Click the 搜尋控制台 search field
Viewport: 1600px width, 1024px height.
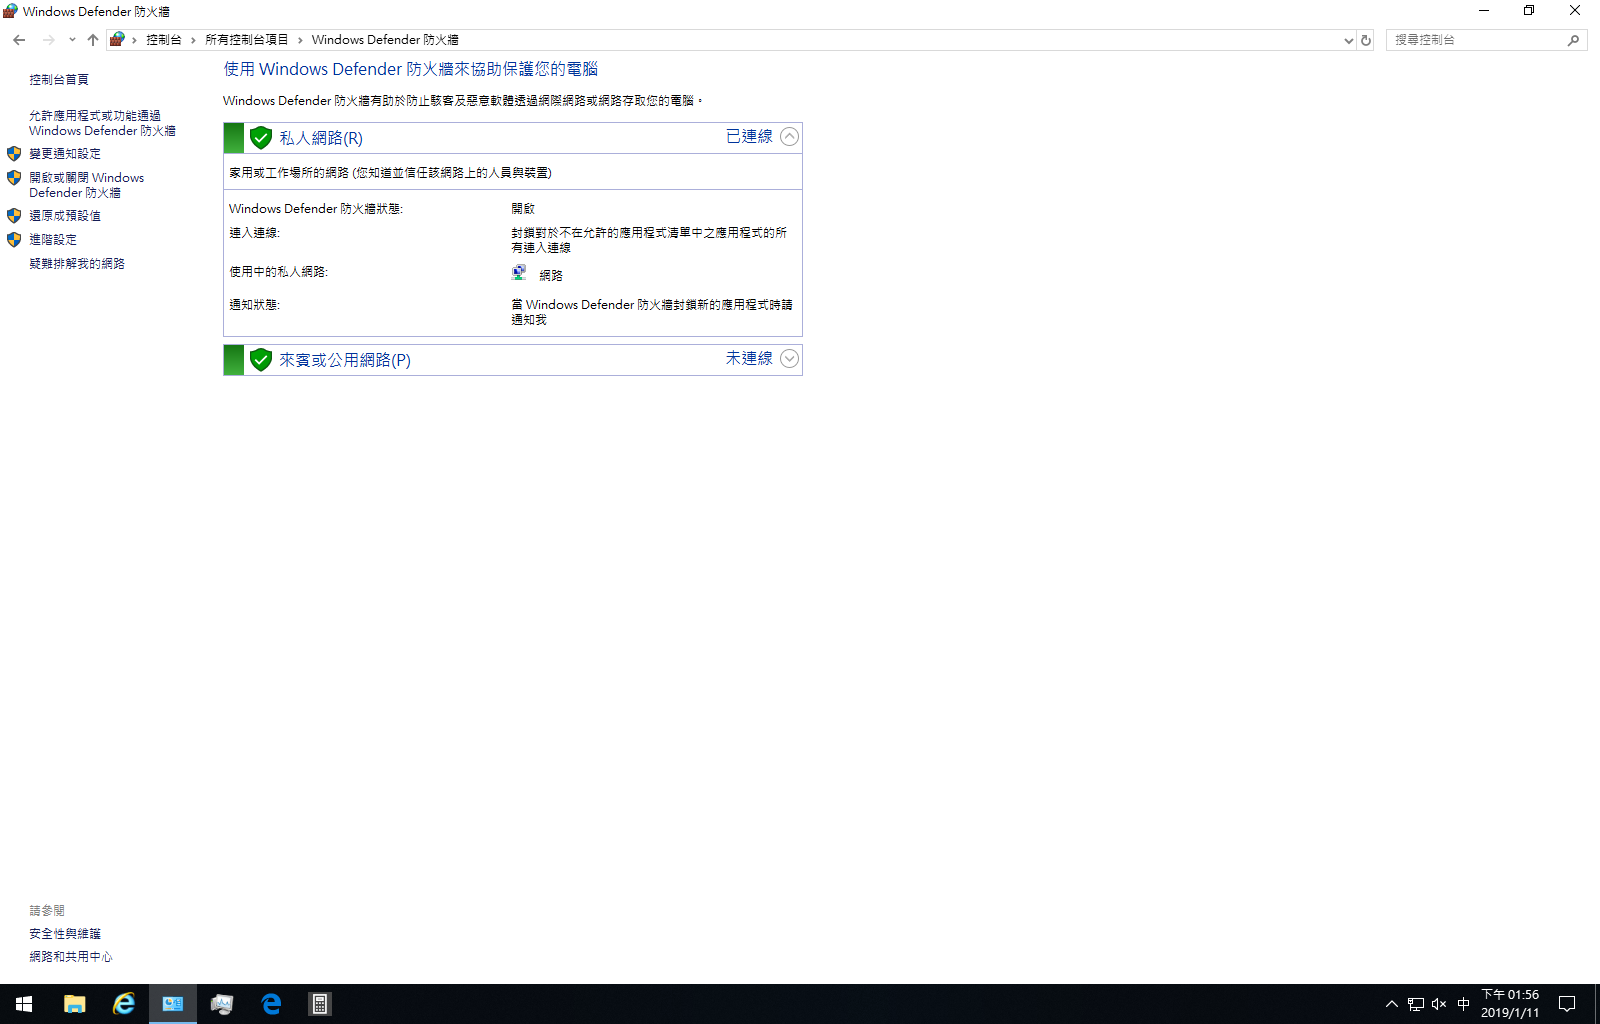point(1478,40)
